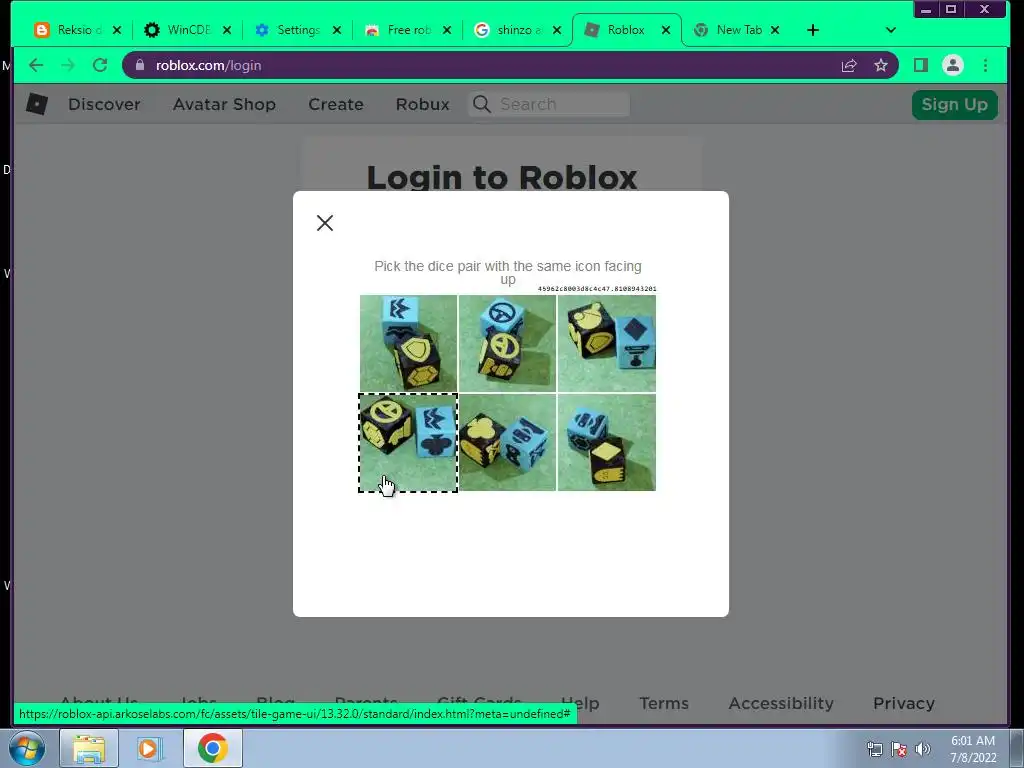The width and height of the screenshot is (1024, 768).
Task: Close the active Roblox tab
Action: pos(666,30)
